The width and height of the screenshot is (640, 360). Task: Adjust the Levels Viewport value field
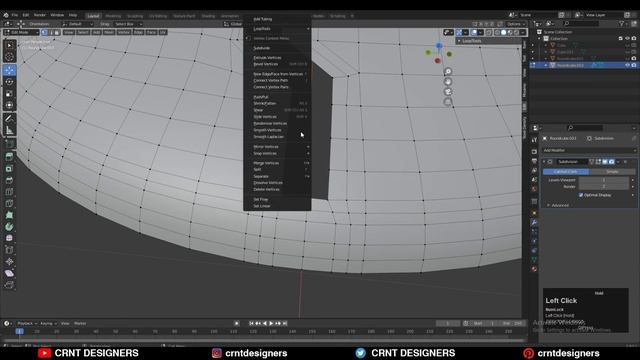604,180
